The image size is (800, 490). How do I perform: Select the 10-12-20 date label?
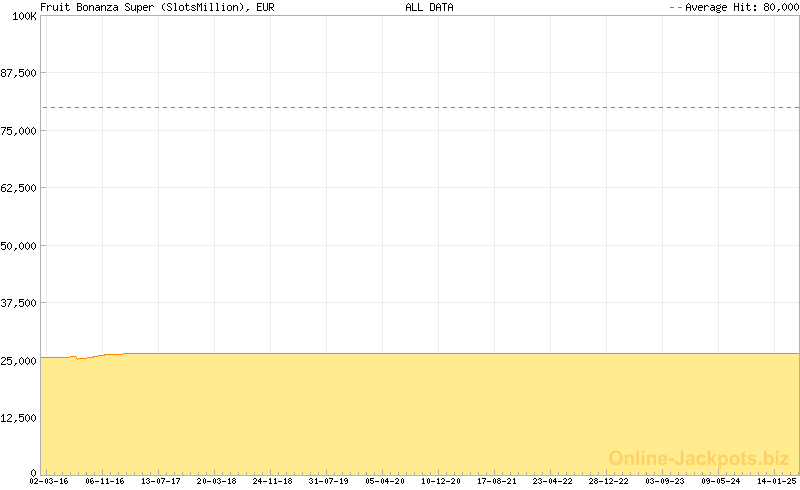coord(441,481)
